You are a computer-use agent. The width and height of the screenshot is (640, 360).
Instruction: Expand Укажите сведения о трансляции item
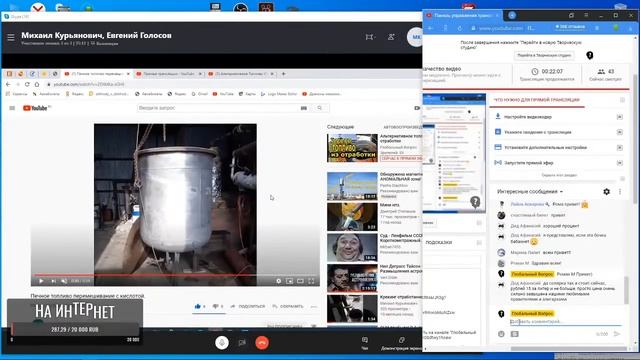click(558, 132)
